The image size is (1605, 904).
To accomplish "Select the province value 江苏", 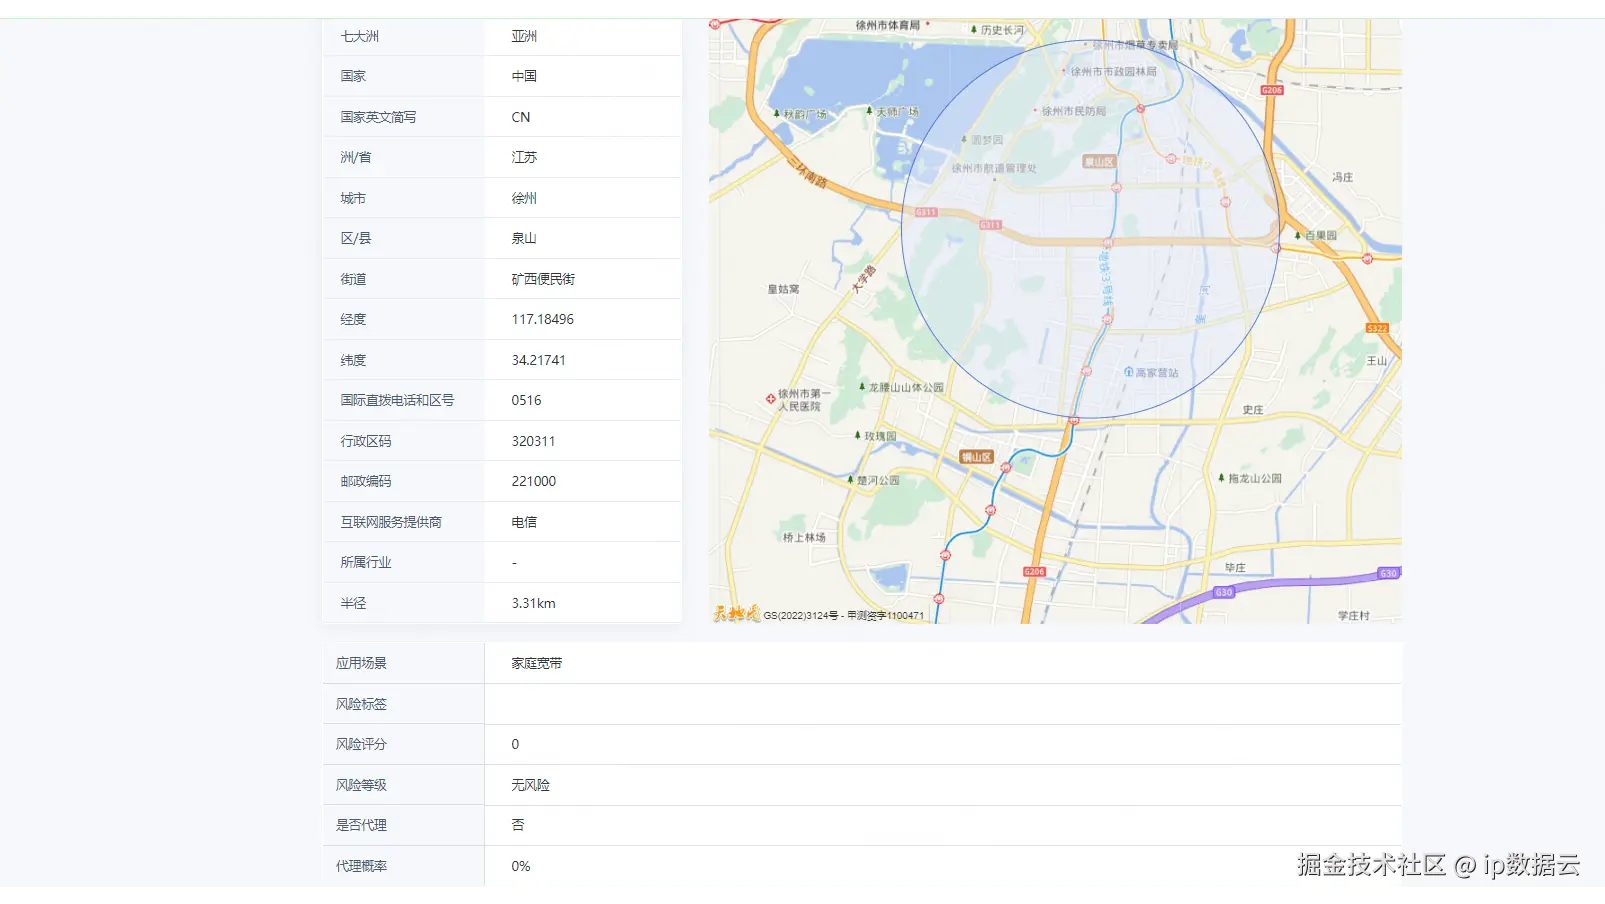I will 524,157.
